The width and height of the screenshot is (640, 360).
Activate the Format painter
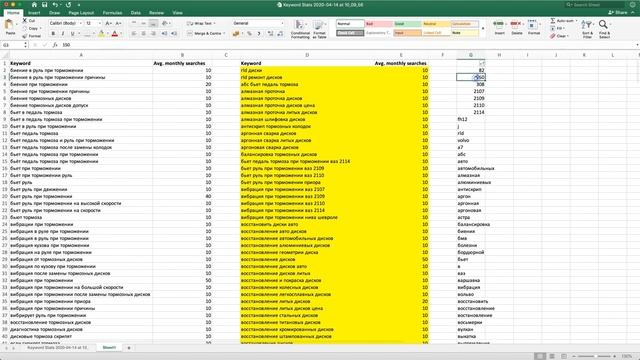click(31, 36)
